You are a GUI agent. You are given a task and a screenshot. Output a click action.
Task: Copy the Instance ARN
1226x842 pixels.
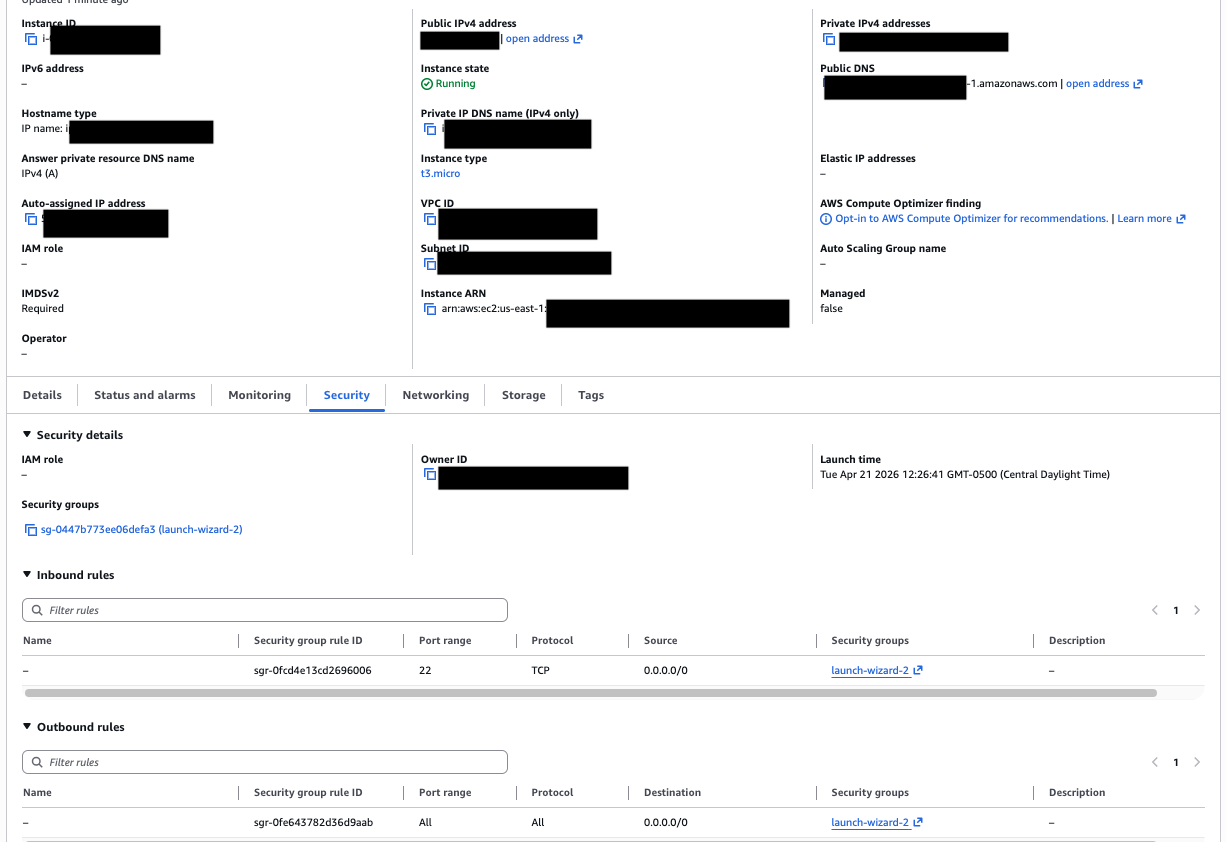click(x=430, y=309)
